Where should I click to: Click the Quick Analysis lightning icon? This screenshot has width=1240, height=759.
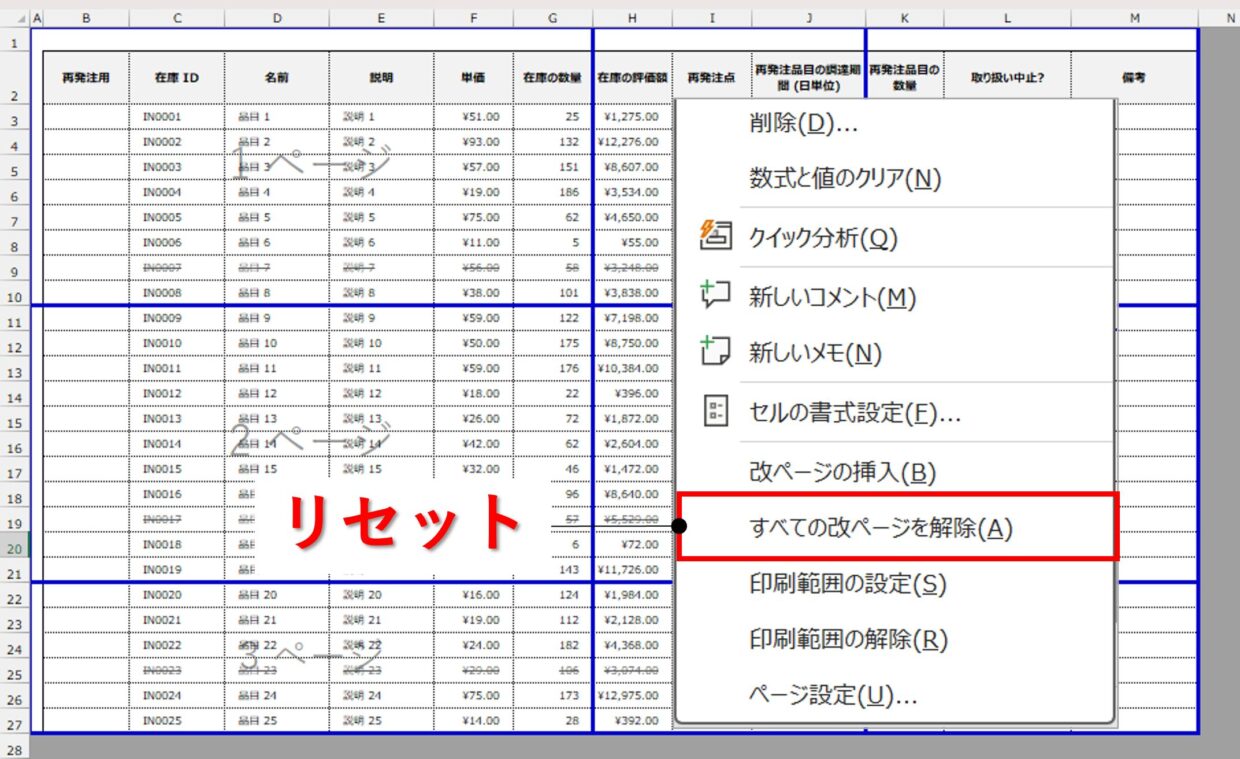click(x=717, y=237)
